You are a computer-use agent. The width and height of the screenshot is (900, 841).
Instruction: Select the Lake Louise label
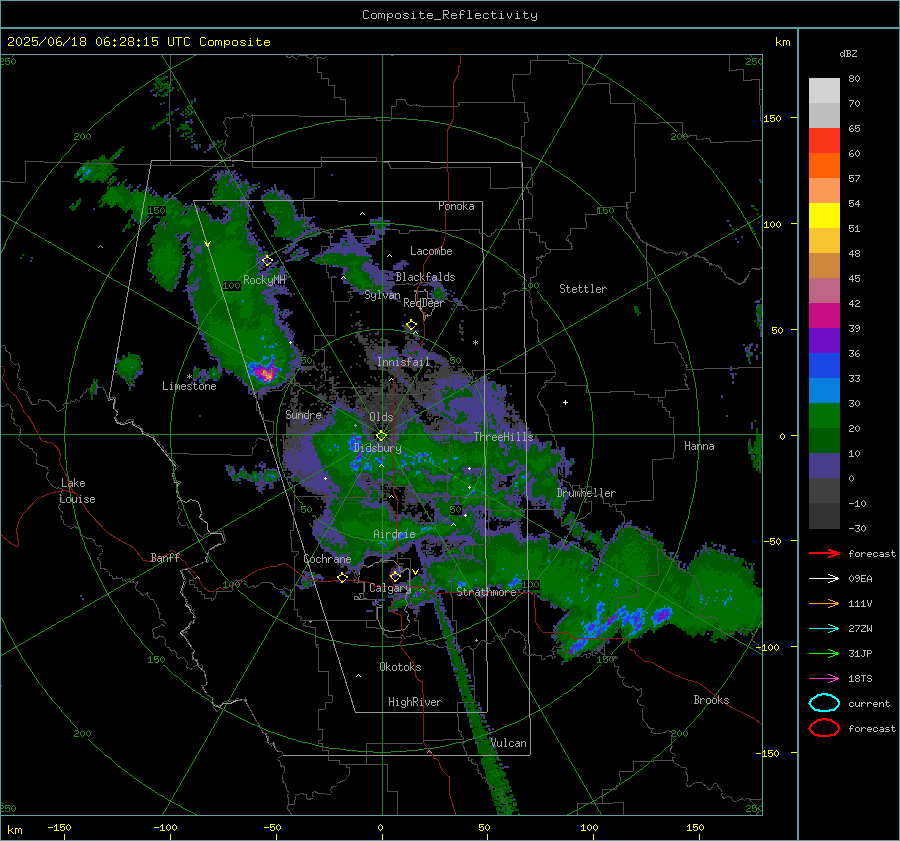point(77,491)
